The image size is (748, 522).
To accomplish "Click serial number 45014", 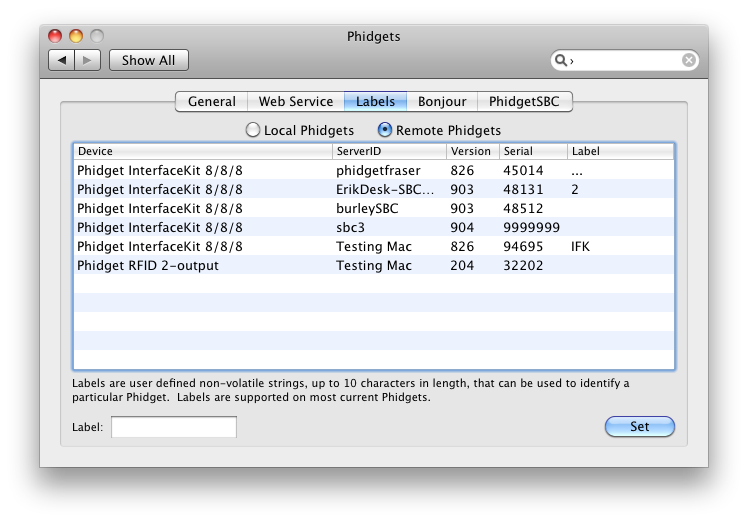I will [x=523, y=170].
